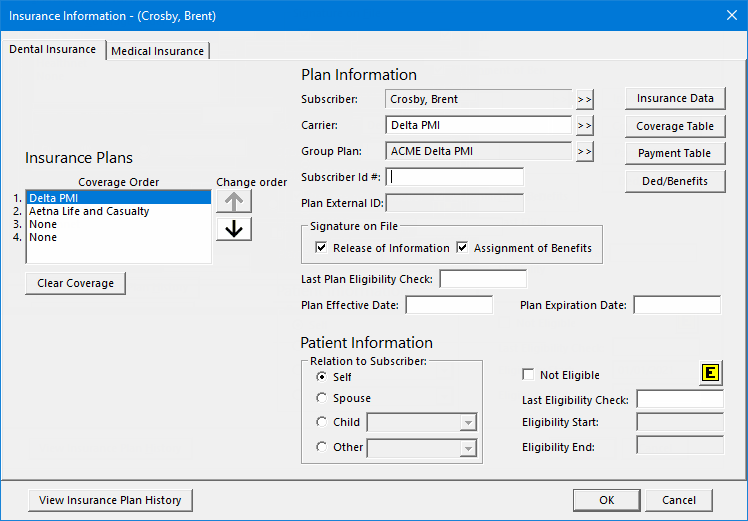The height and width of the screenshot is (521, 748).
Task: View Insurance Plan History
Action: point(110,500)
